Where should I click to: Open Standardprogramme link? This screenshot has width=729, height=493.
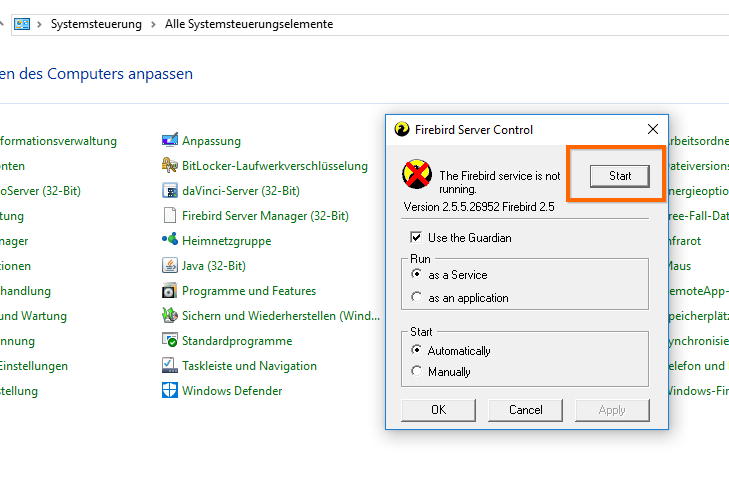pyautogui.click(x=237, y=341)
